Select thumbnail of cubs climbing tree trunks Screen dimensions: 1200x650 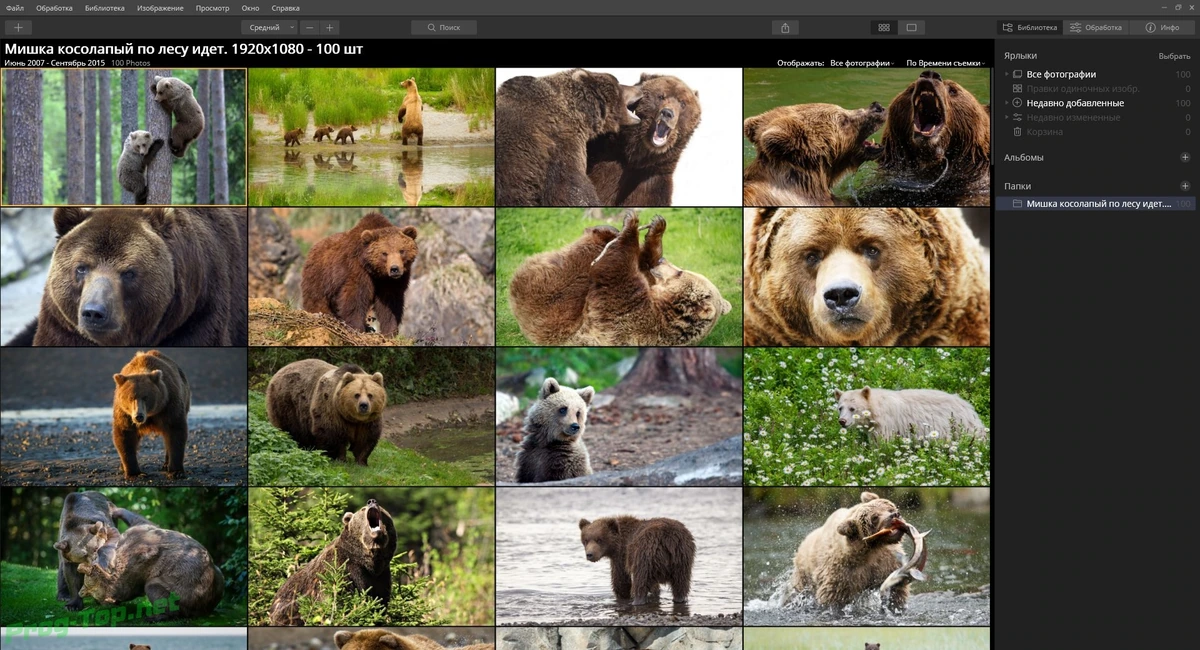(123, 137)
